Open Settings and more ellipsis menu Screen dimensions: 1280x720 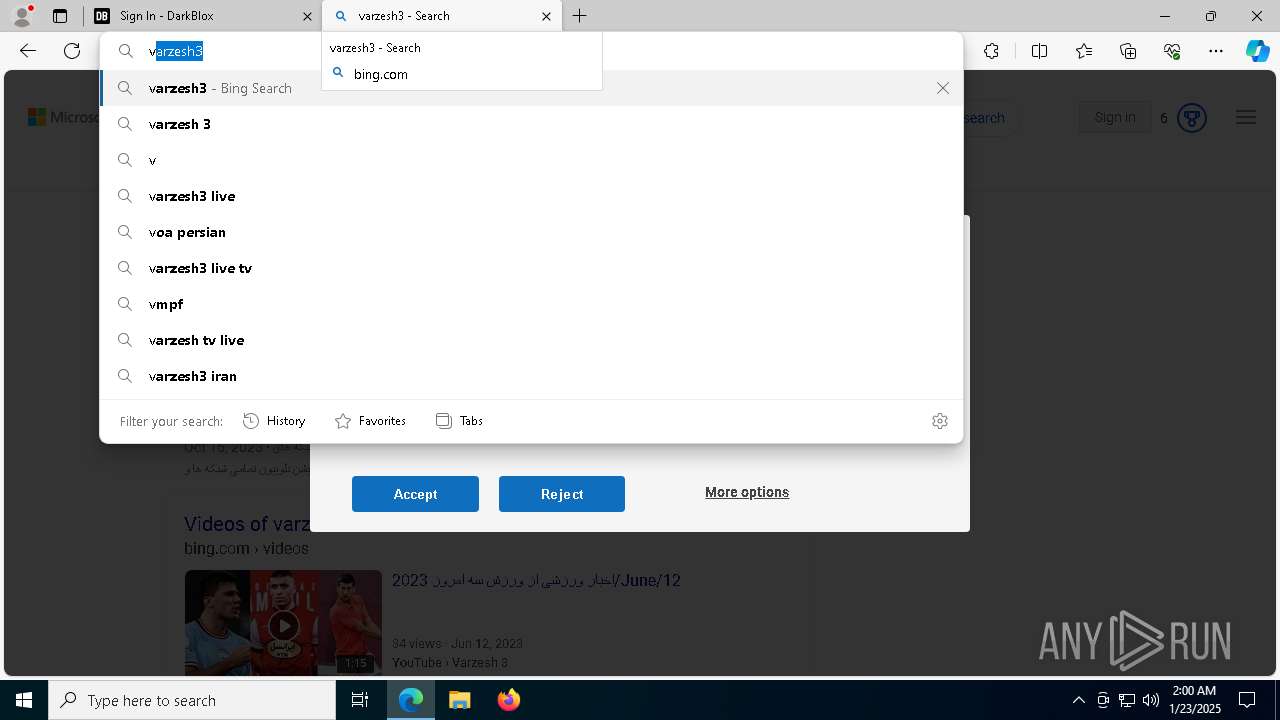[1216, 51]
